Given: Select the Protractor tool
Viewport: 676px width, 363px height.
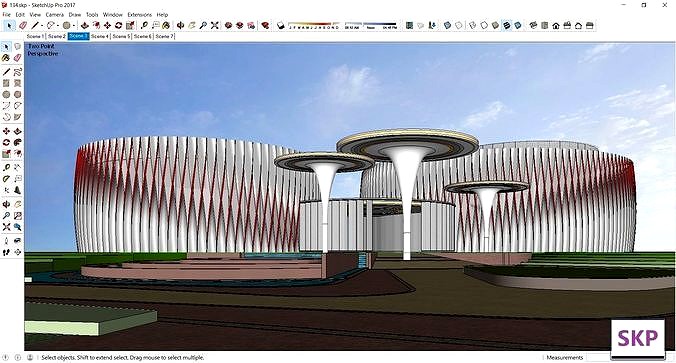Looking at the screenshot, I should (x=6, y=178).
